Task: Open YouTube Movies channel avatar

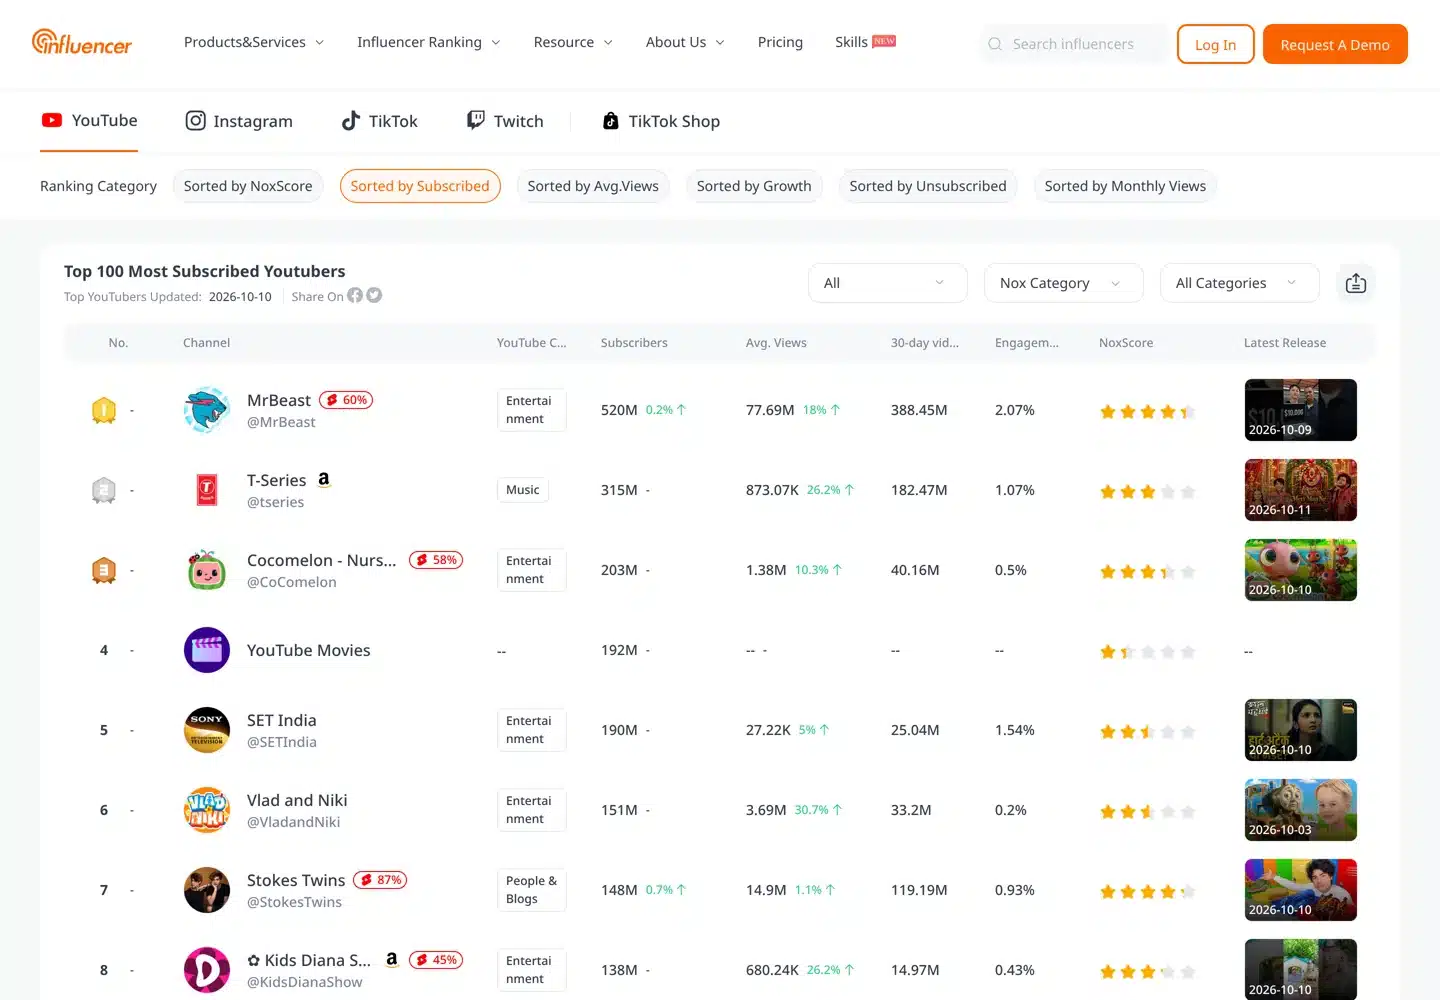Action: (207, 650)
